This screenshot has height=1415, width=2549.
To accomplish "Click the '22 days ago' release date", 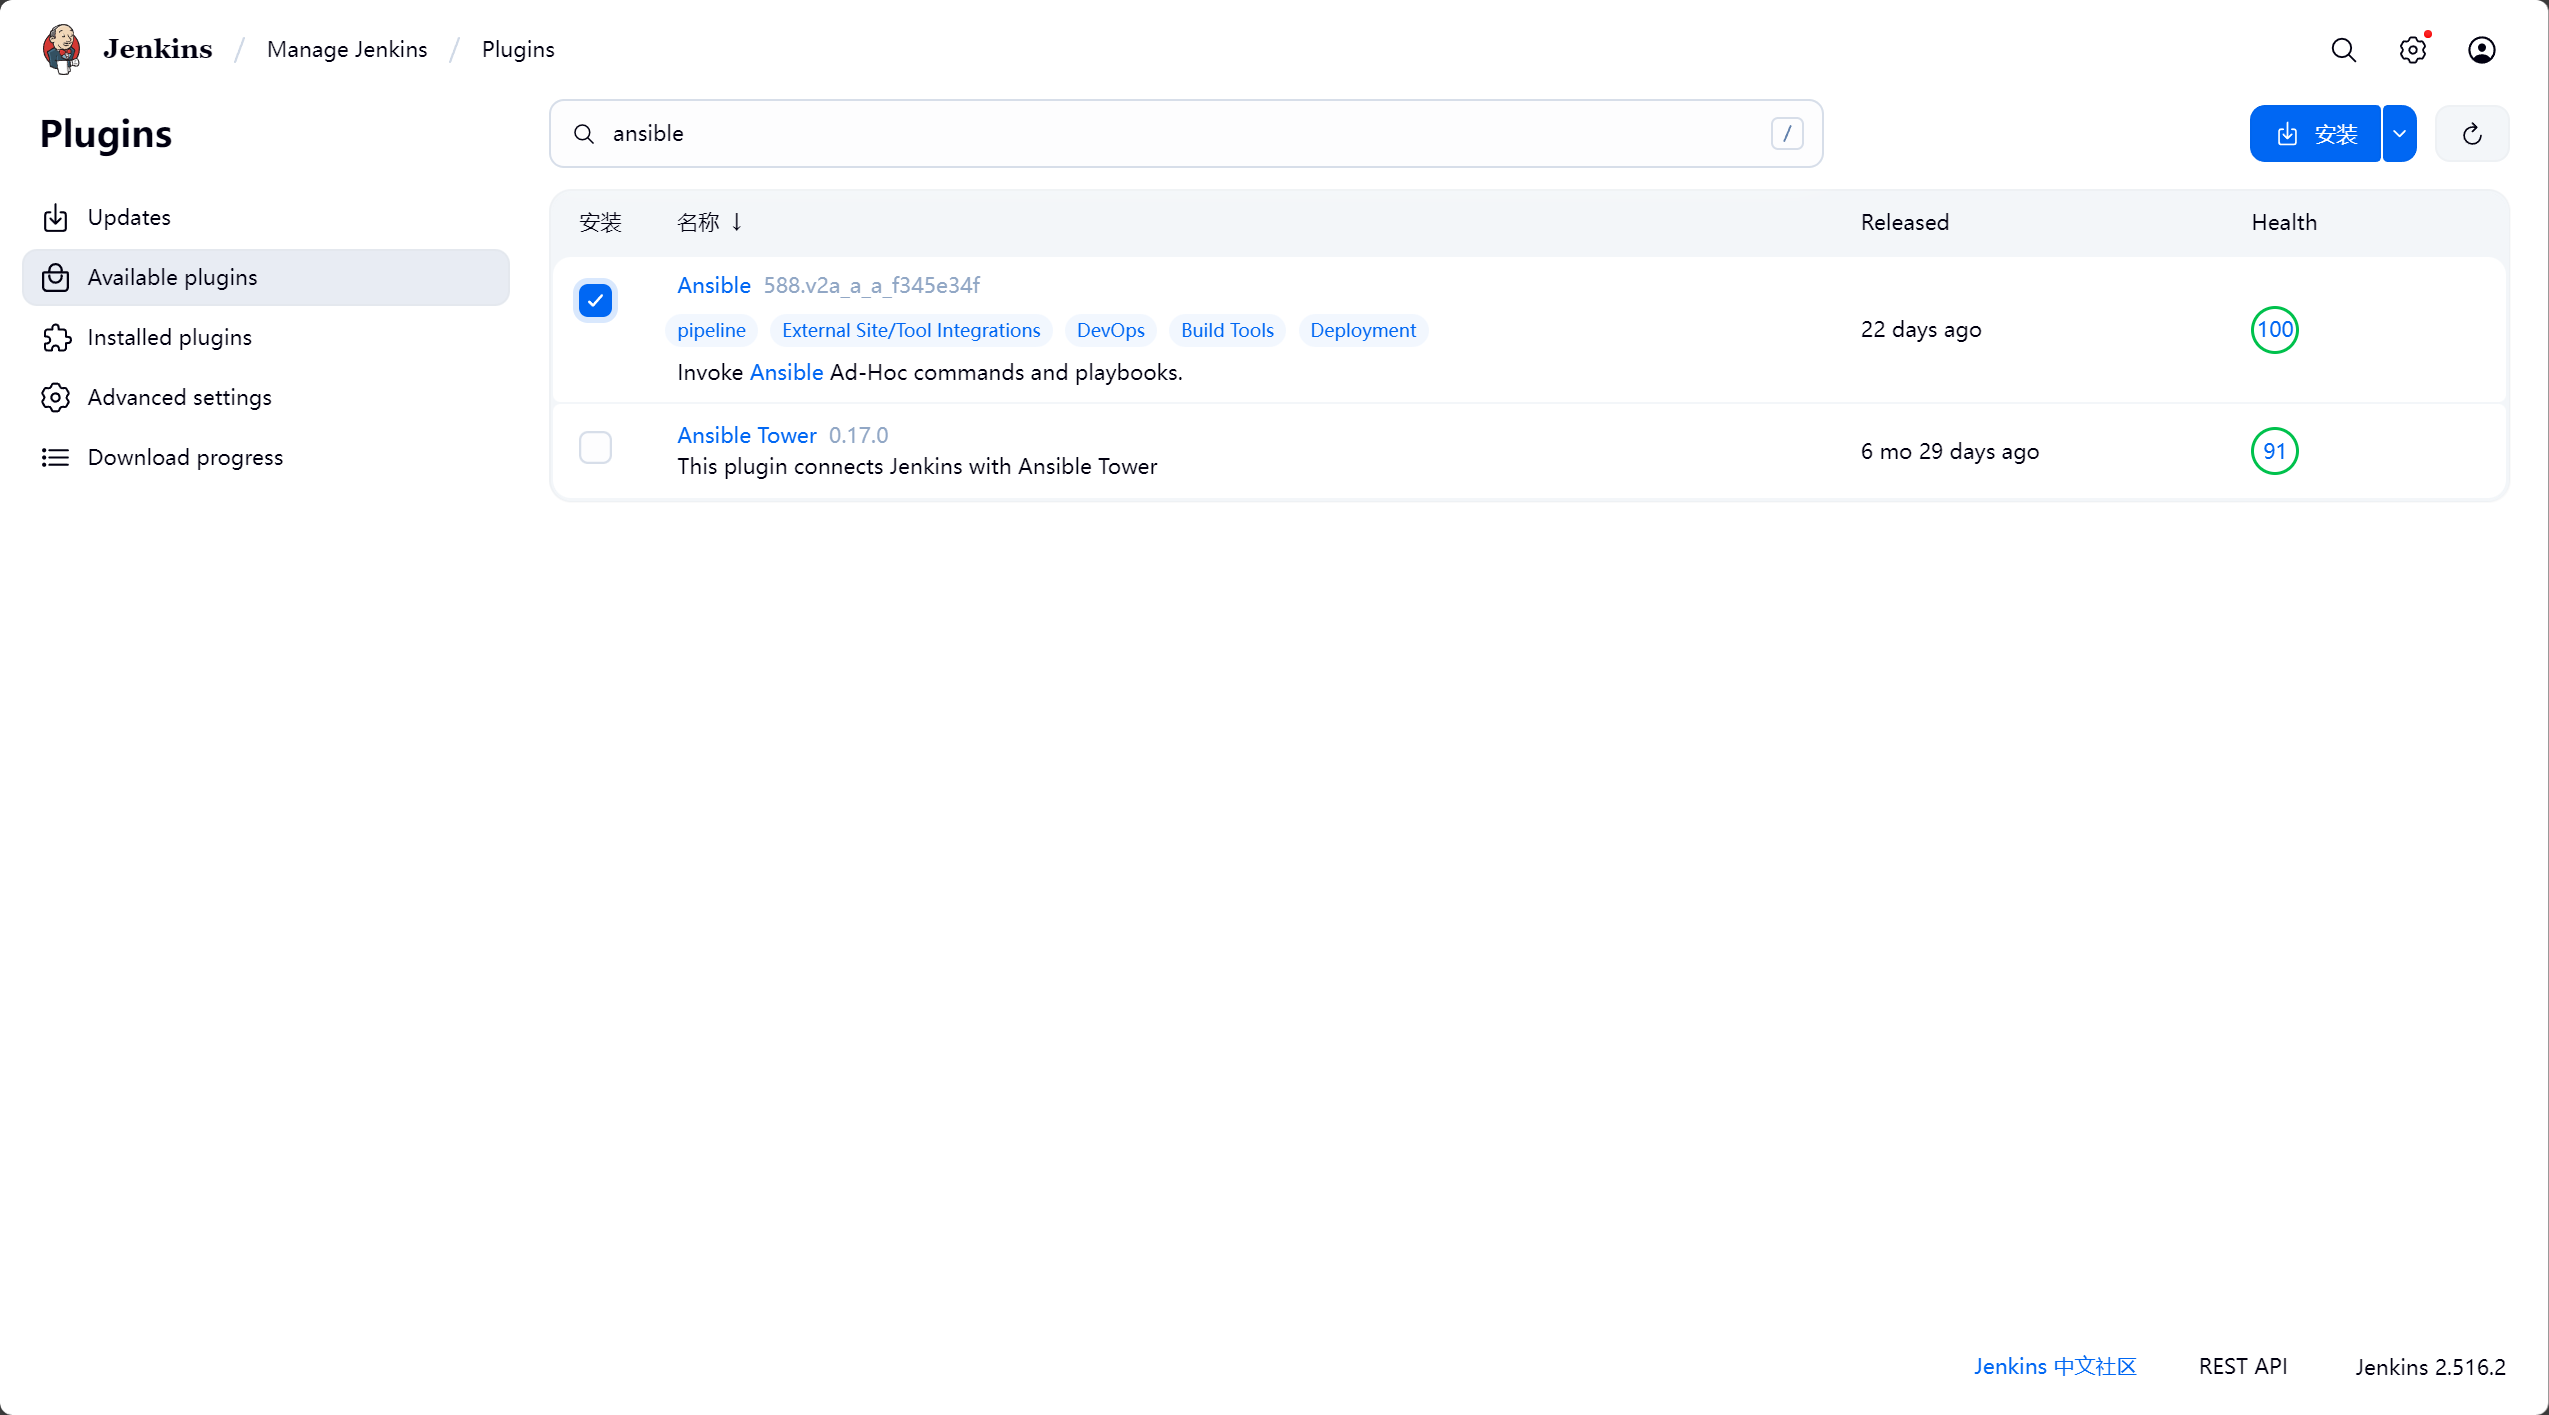I will tap(1921, 330).
